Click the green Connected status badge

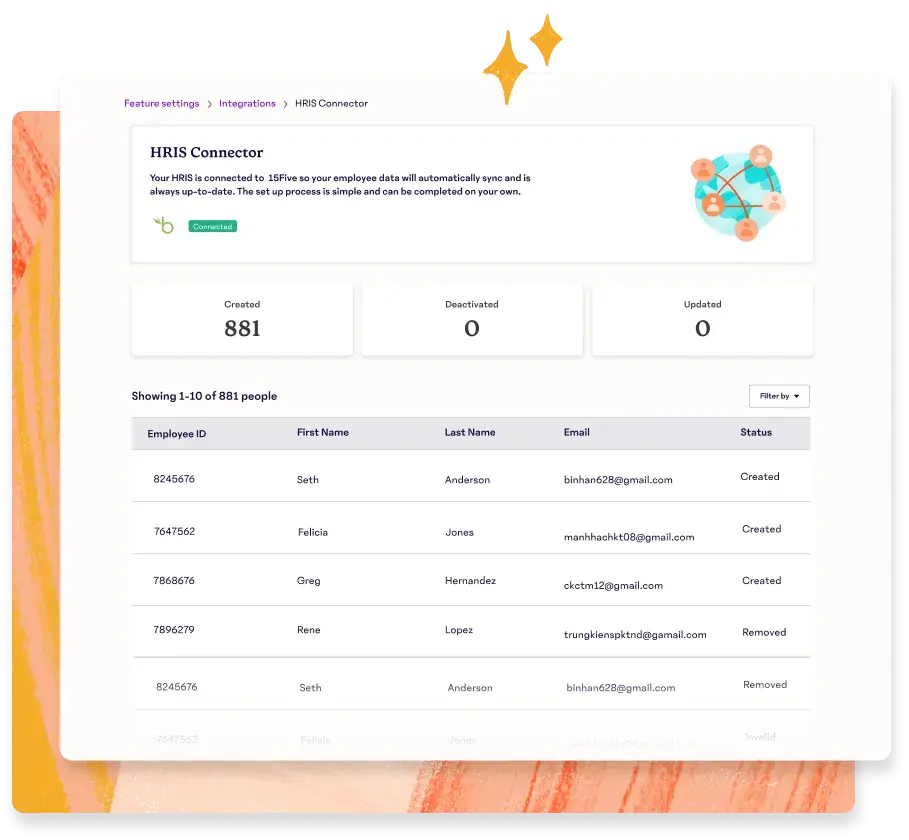(212, 227)
